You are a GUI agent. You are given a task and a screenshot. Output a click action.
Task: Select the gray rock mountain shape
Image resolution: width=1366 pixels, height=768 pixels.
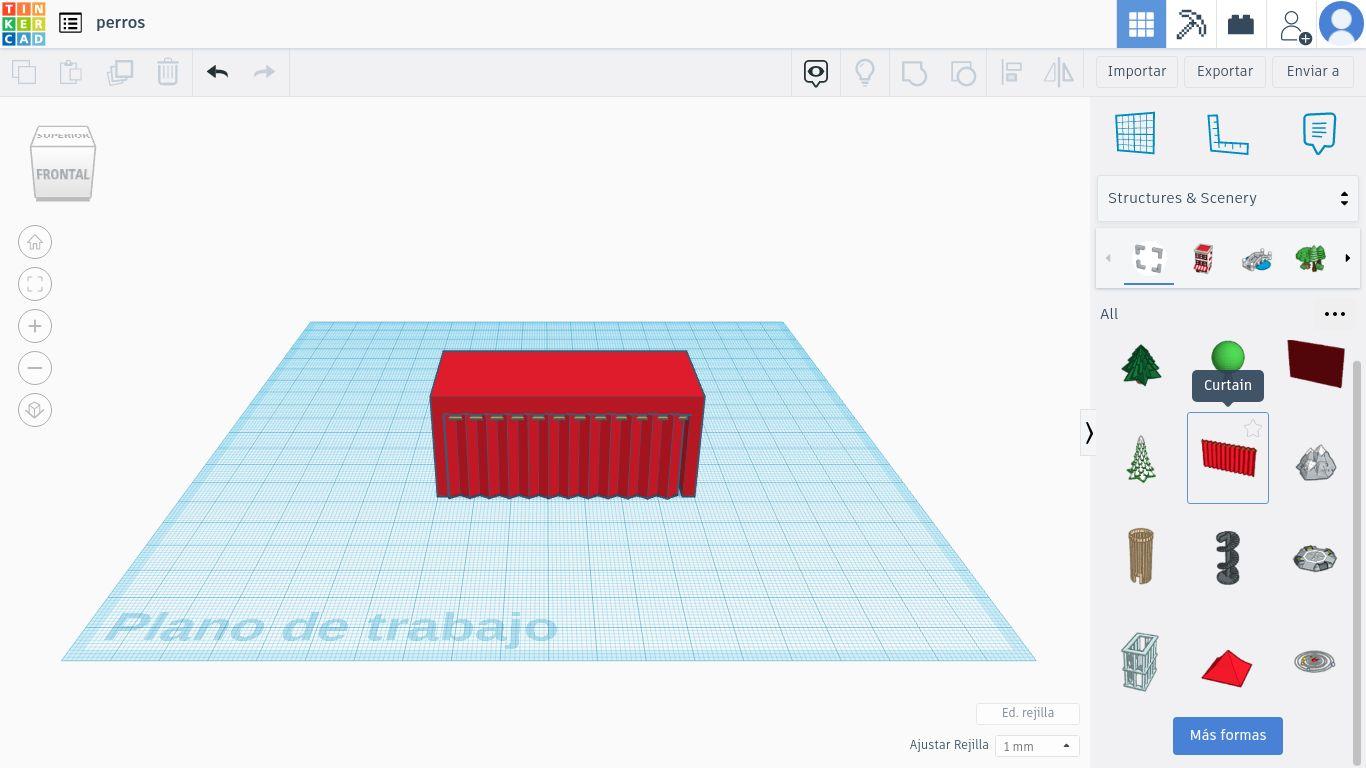[1315, 461]
